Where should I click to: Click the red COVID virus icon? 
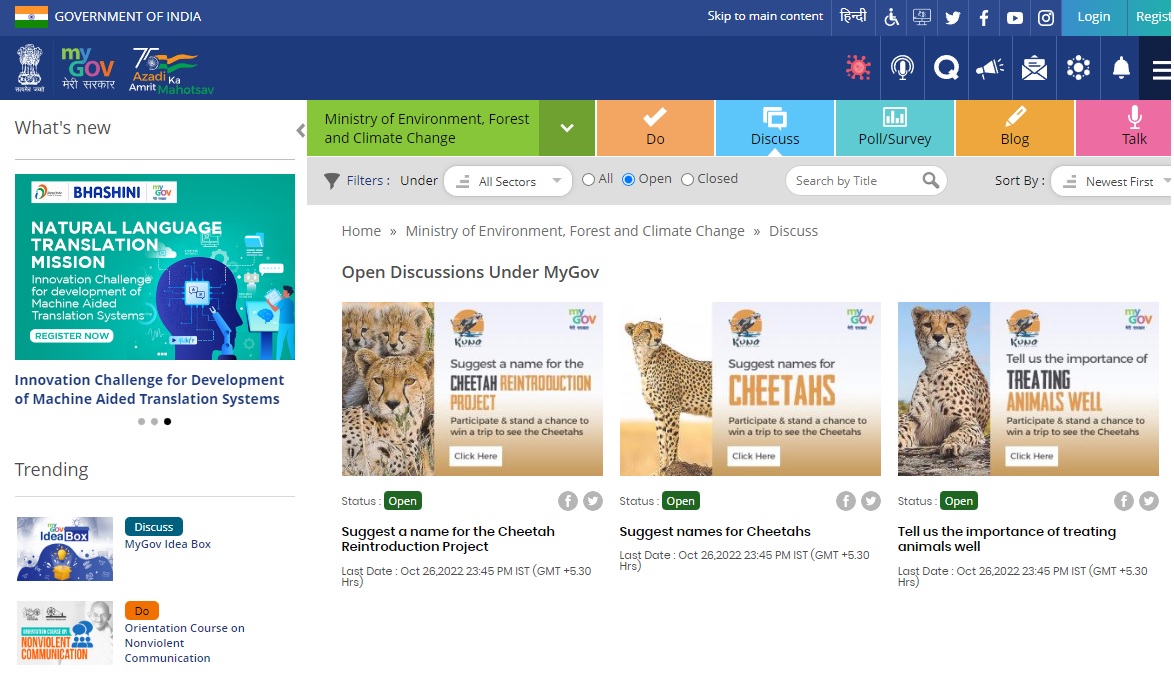pyautogui.click(x=858, y=68)
